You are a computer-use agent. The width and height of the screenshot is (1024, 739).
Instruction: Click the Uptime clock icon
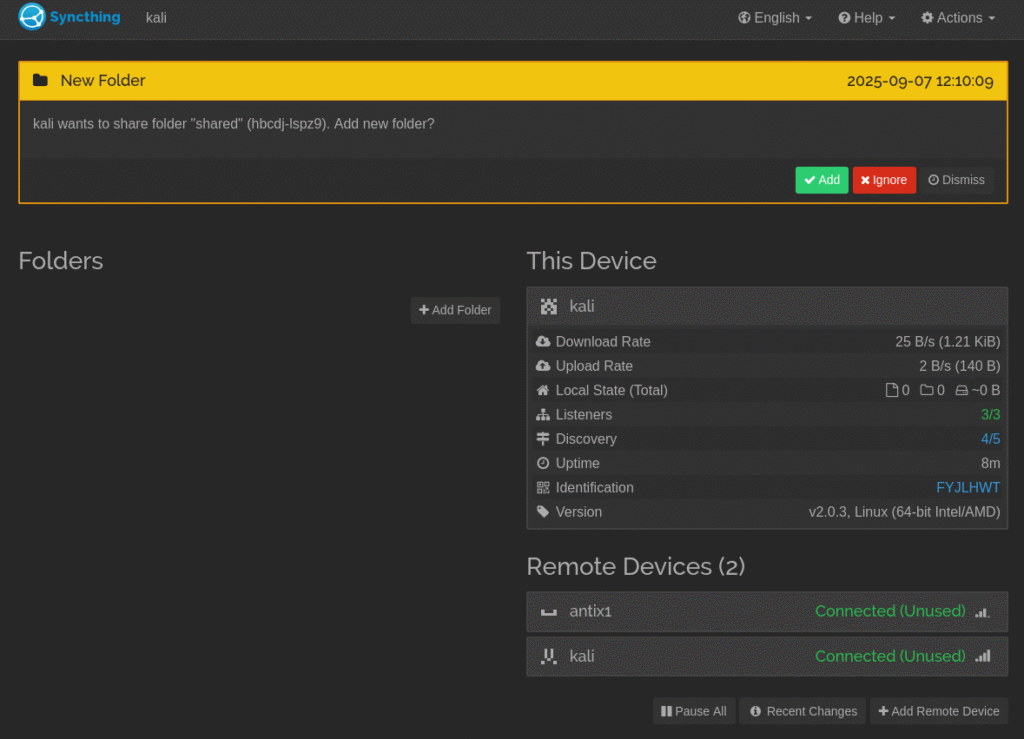point(543,463)
